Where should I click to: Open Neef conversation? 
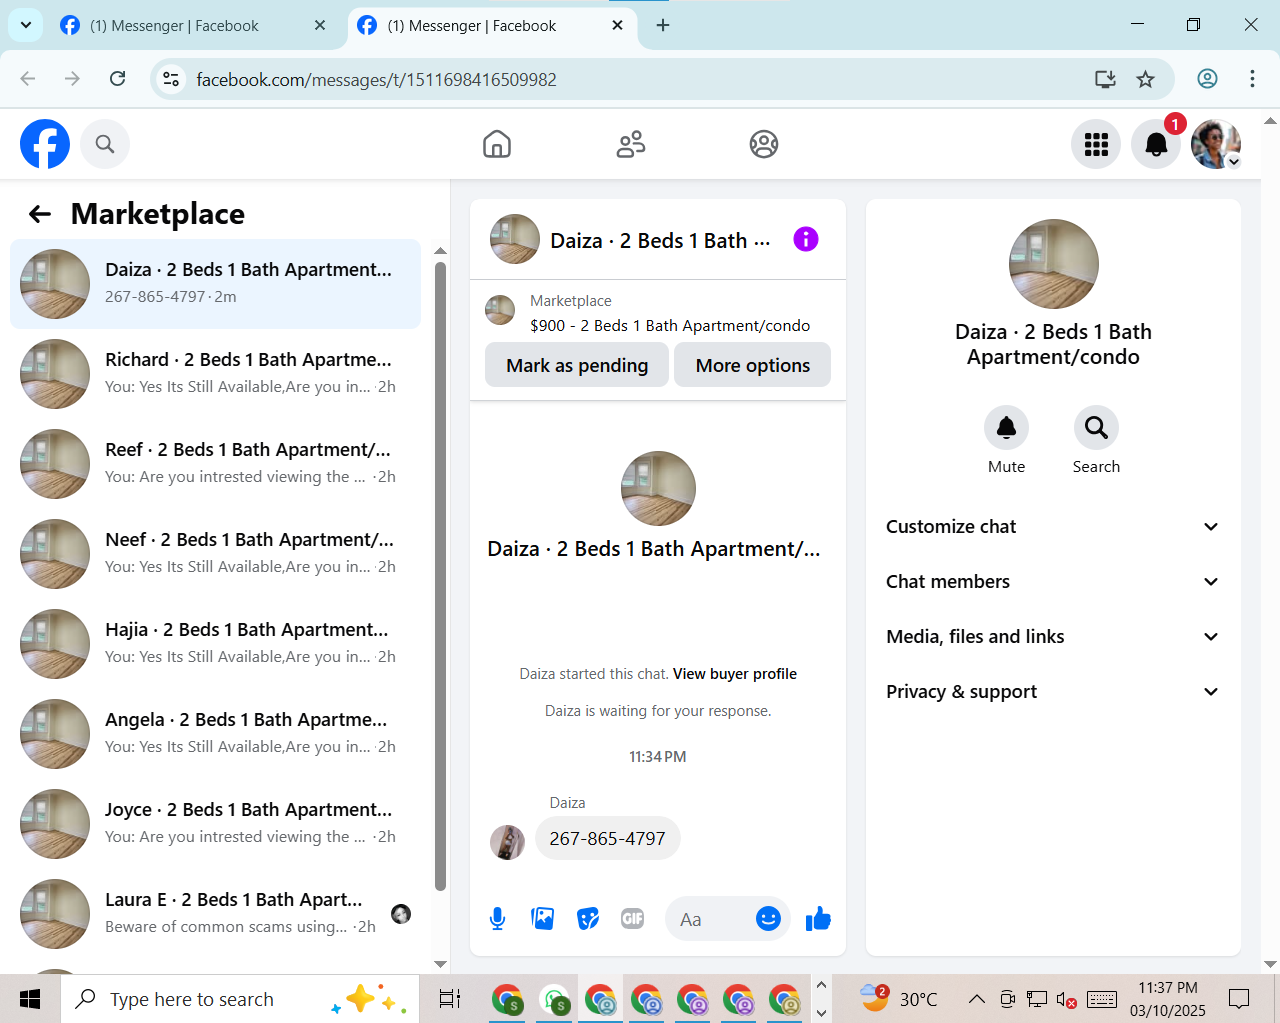215,554
